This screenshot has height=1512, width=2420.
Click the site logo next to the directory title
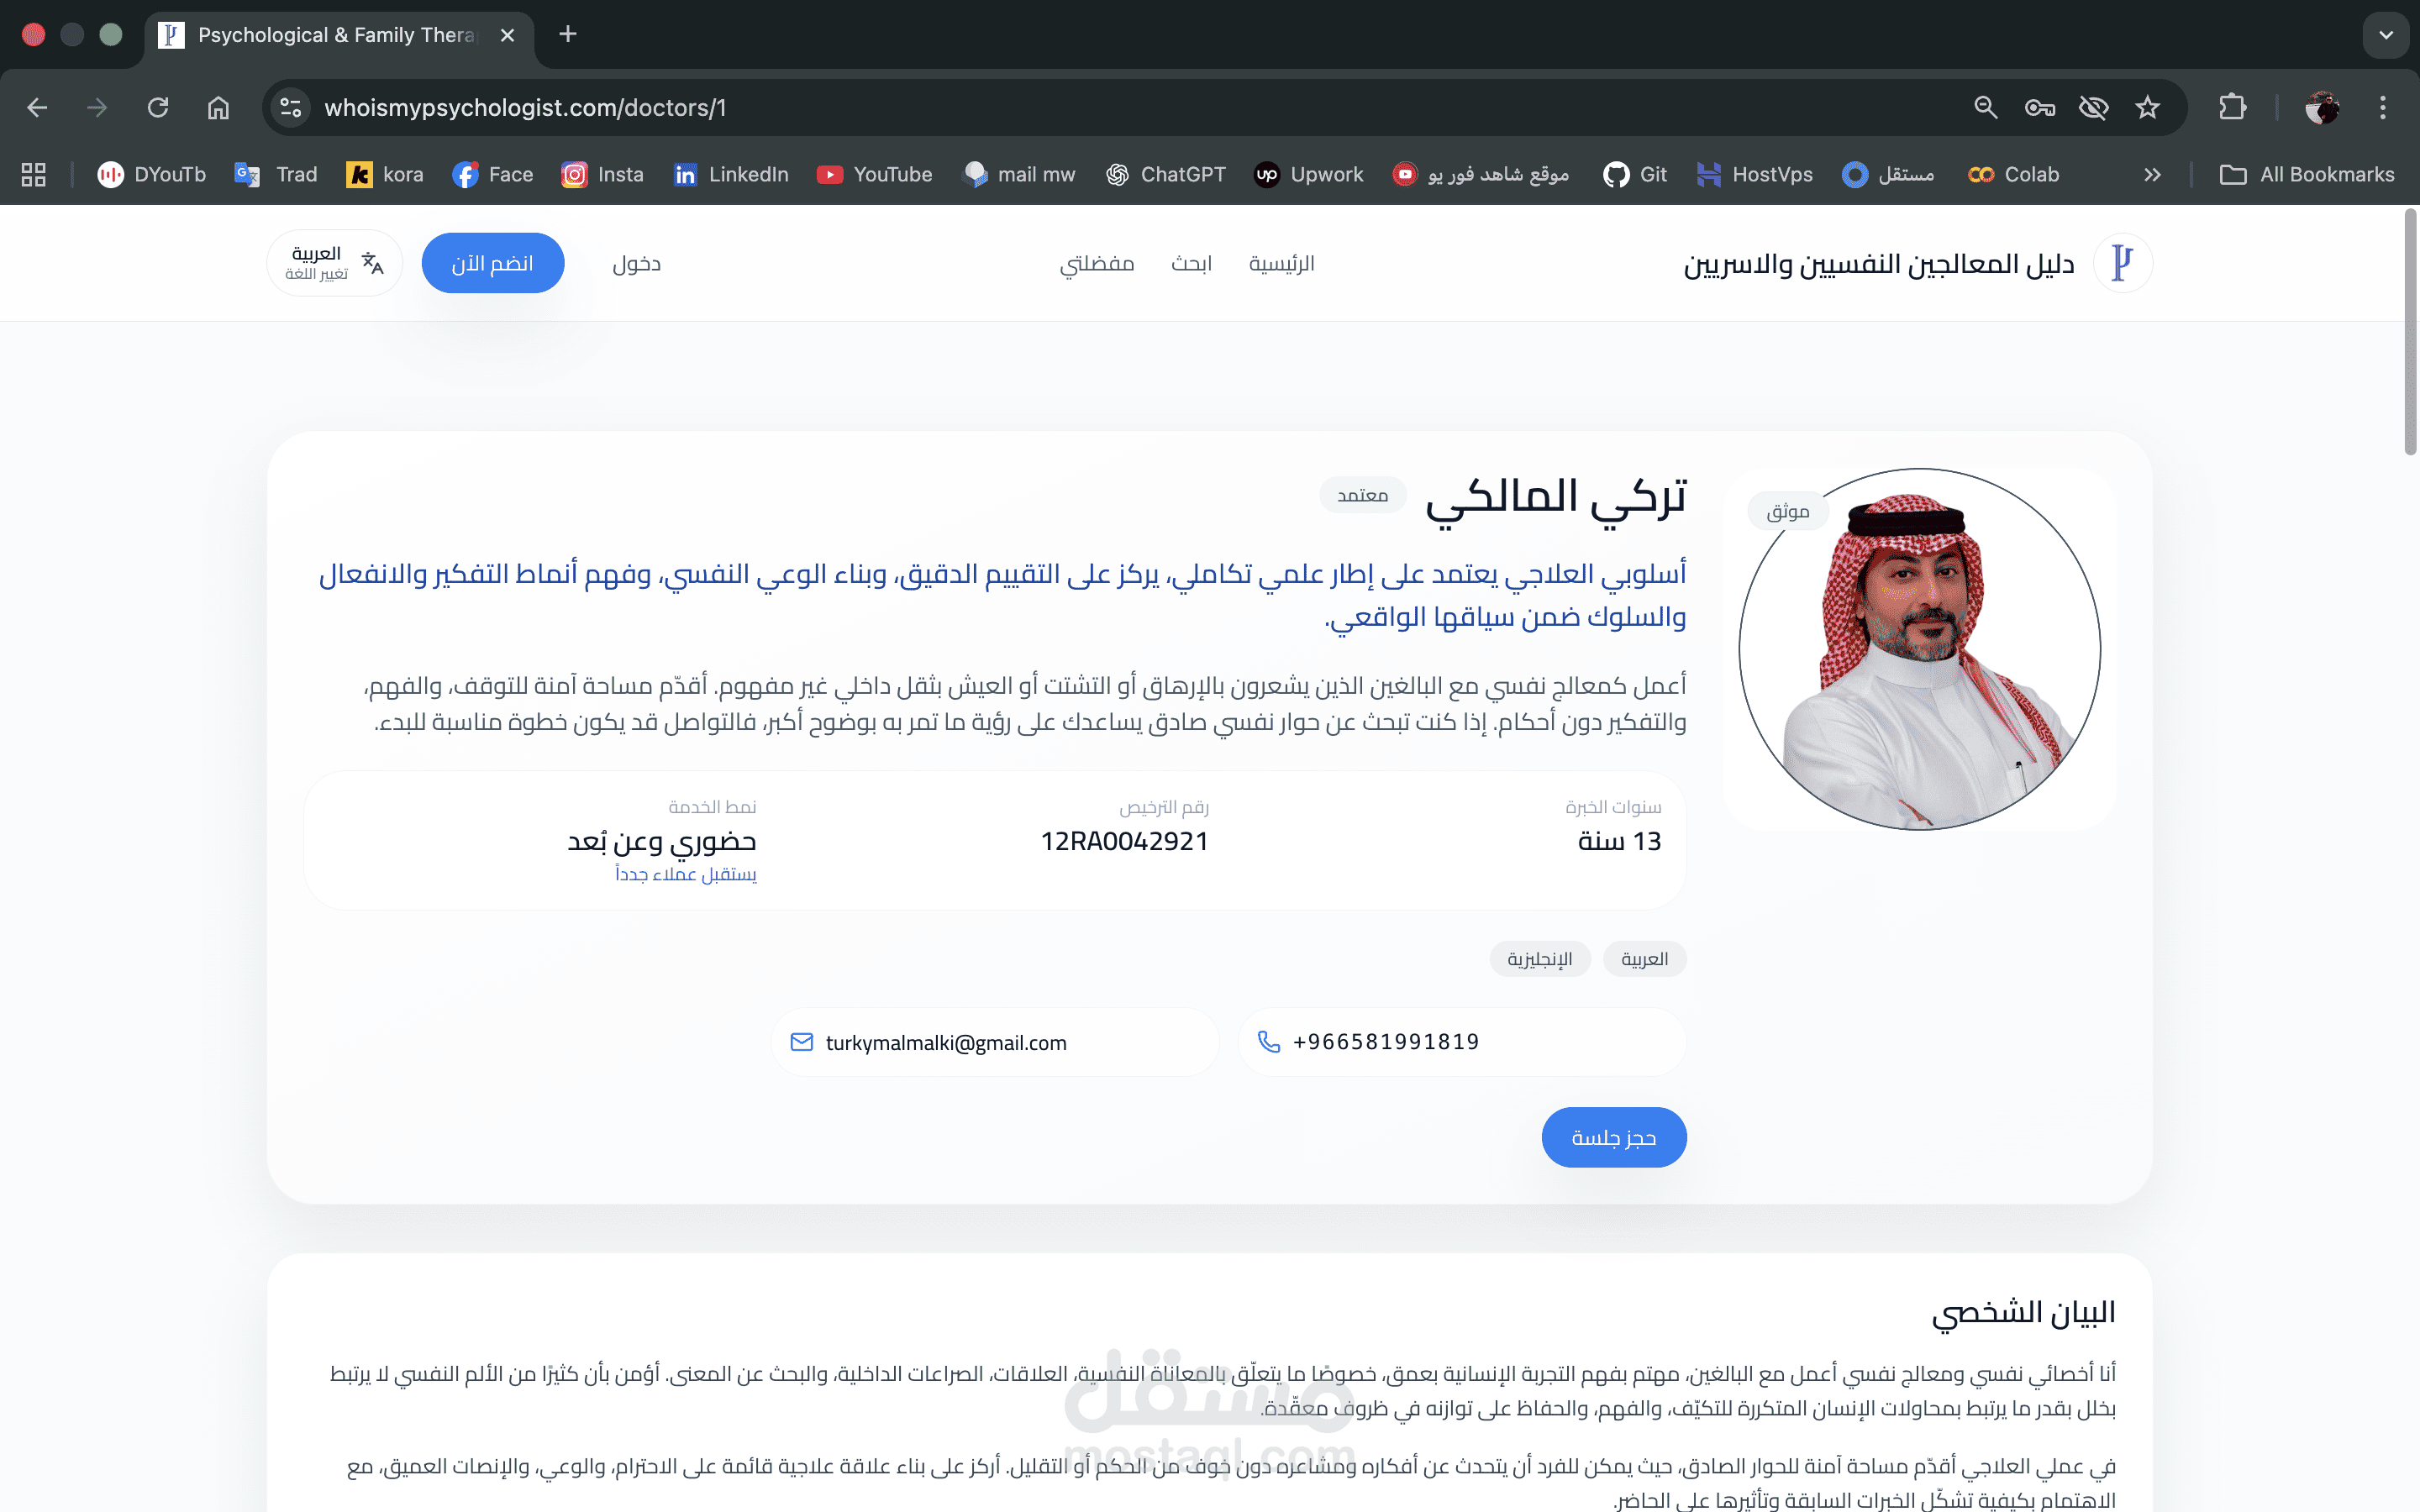[x=2122, y=263]
